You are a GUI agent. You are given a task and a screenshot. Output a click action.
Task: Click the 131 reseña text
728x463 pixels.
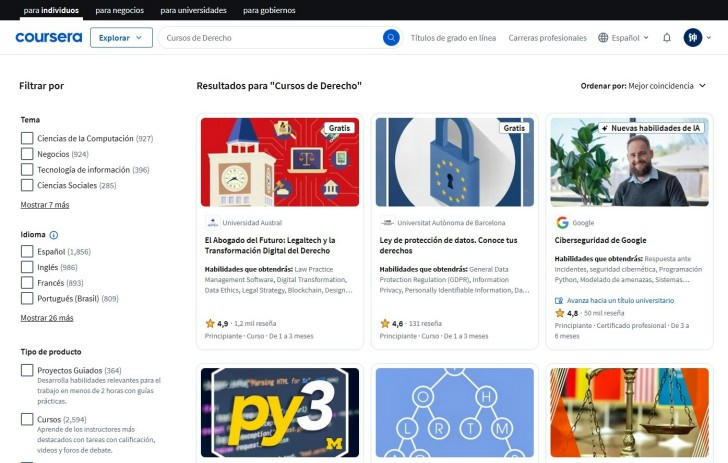[x=425, y=323]
